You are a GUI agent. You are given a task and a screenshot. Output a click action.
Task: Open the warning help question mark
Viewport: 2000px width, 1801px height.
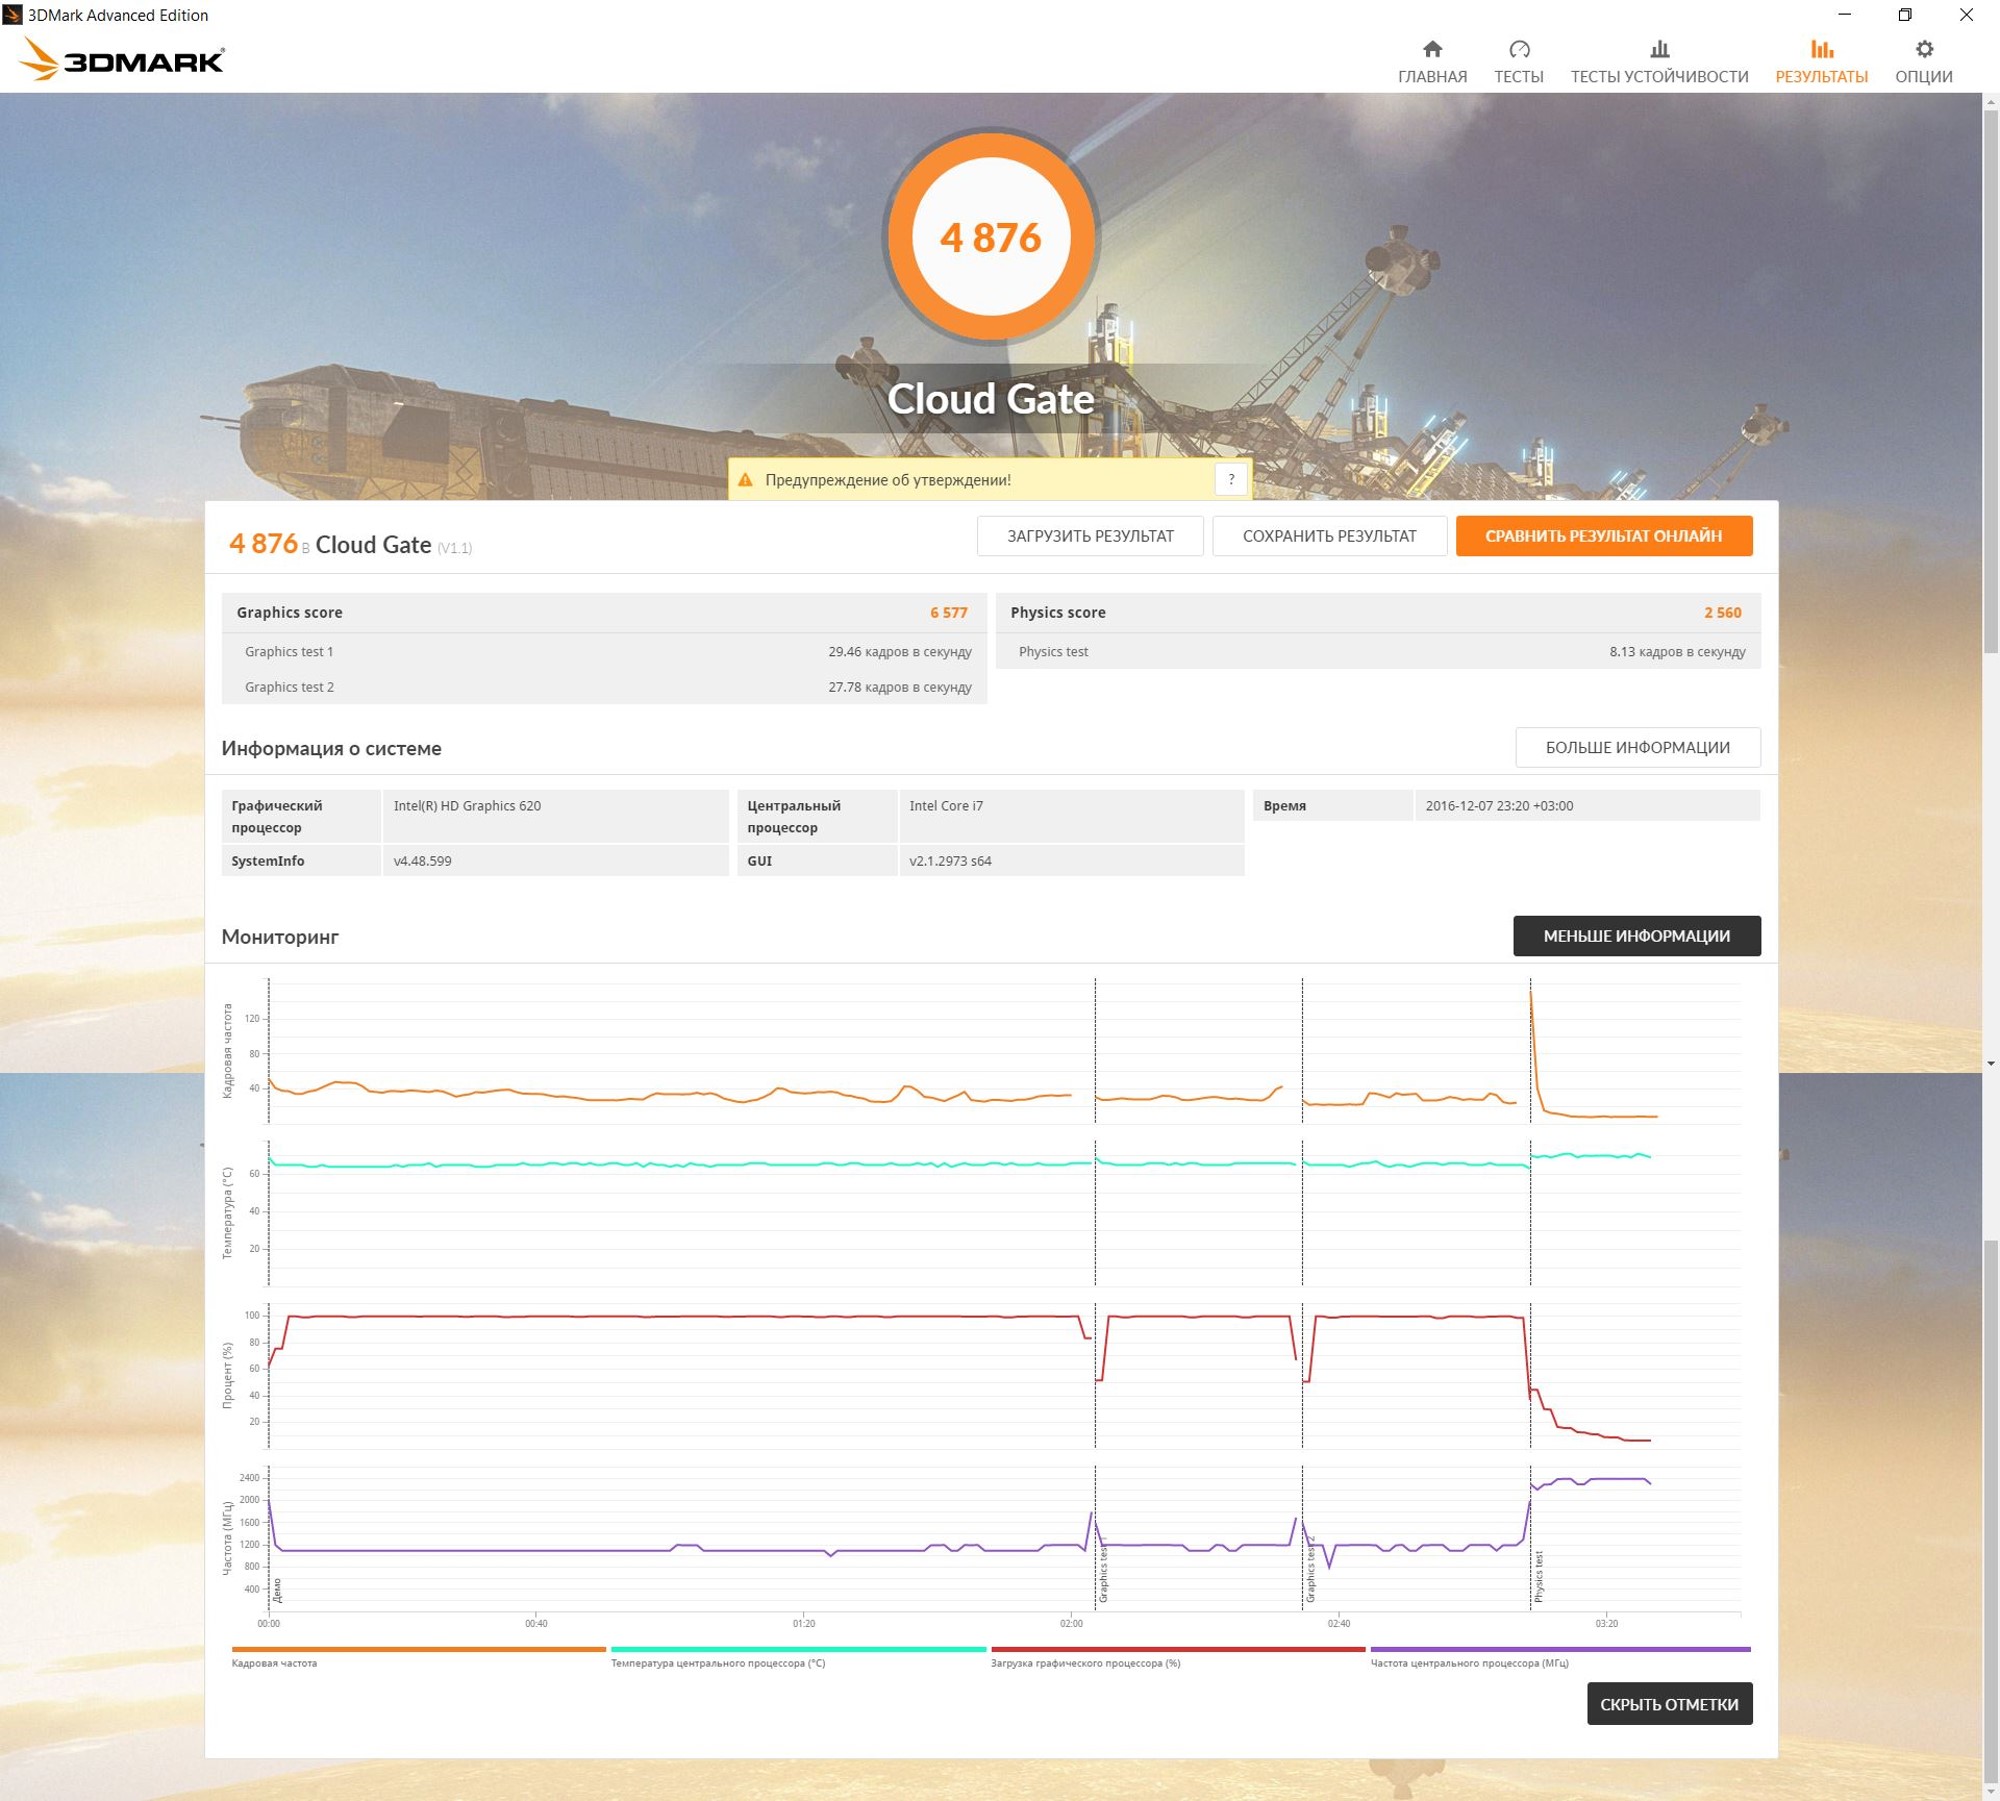[x=1231, y=480]
